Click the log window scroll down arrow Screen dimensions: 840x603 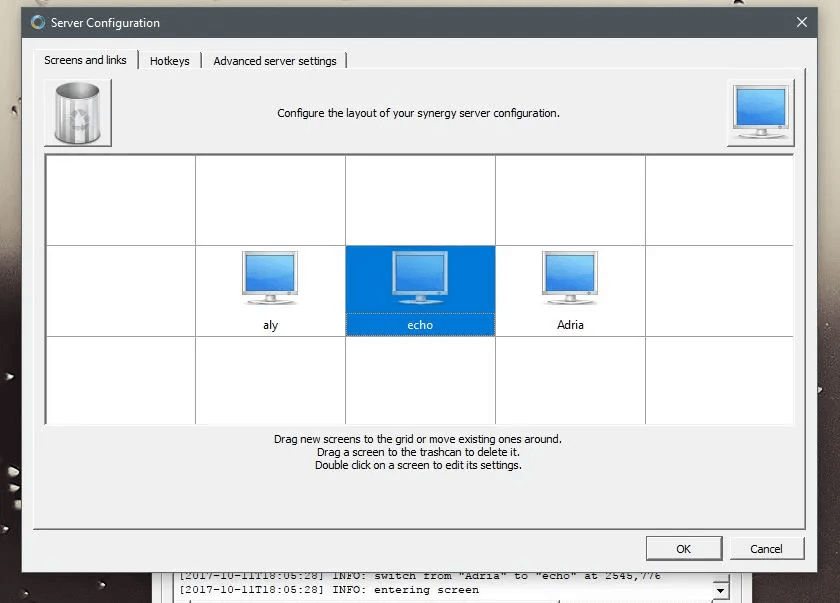coord(720,591)
